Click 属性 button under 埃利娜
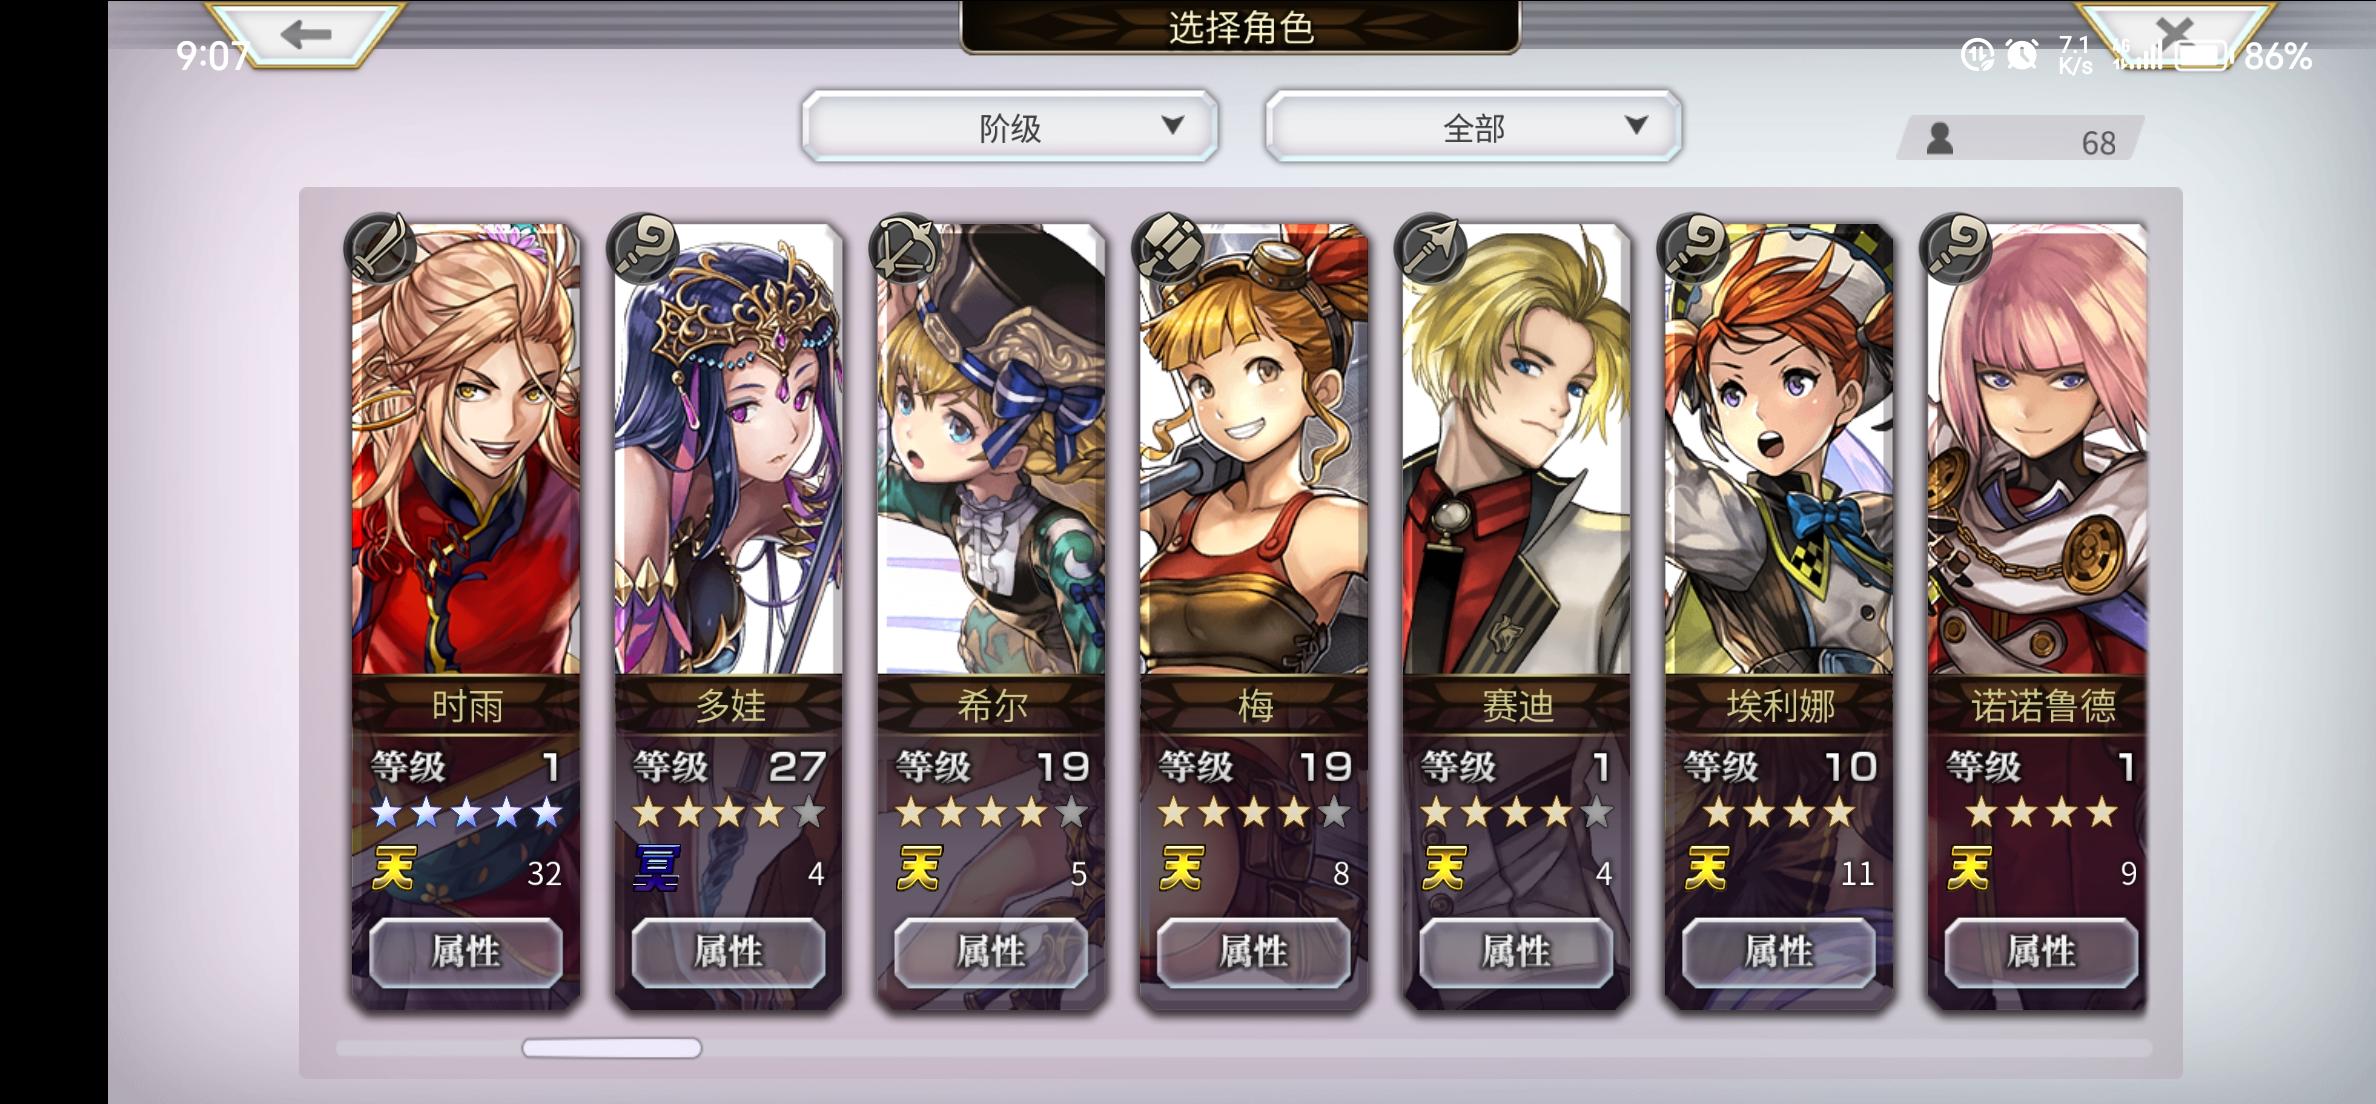Screen dimensions: 2376x1104 point(1779,951)
